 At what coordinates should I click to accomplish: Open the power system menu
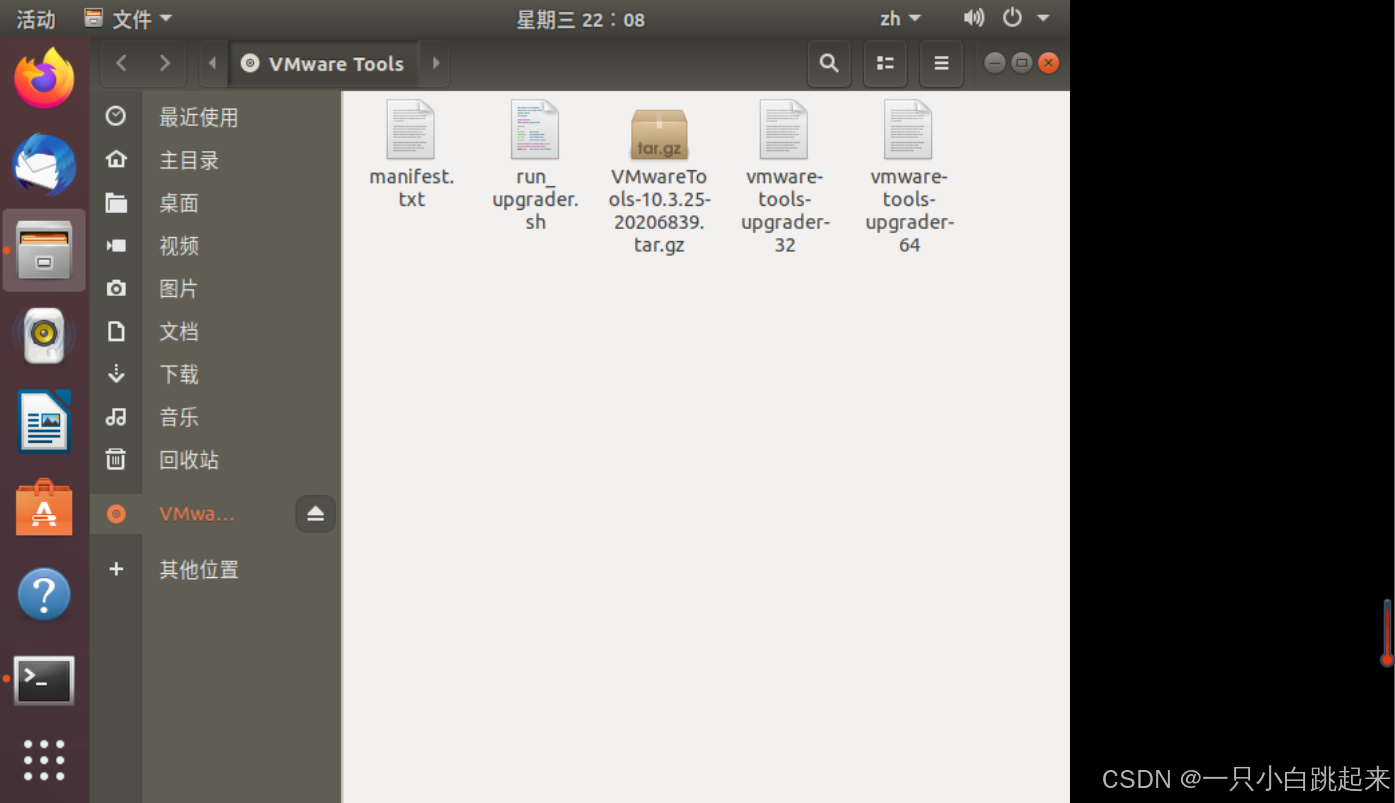tap(1013, 18)
